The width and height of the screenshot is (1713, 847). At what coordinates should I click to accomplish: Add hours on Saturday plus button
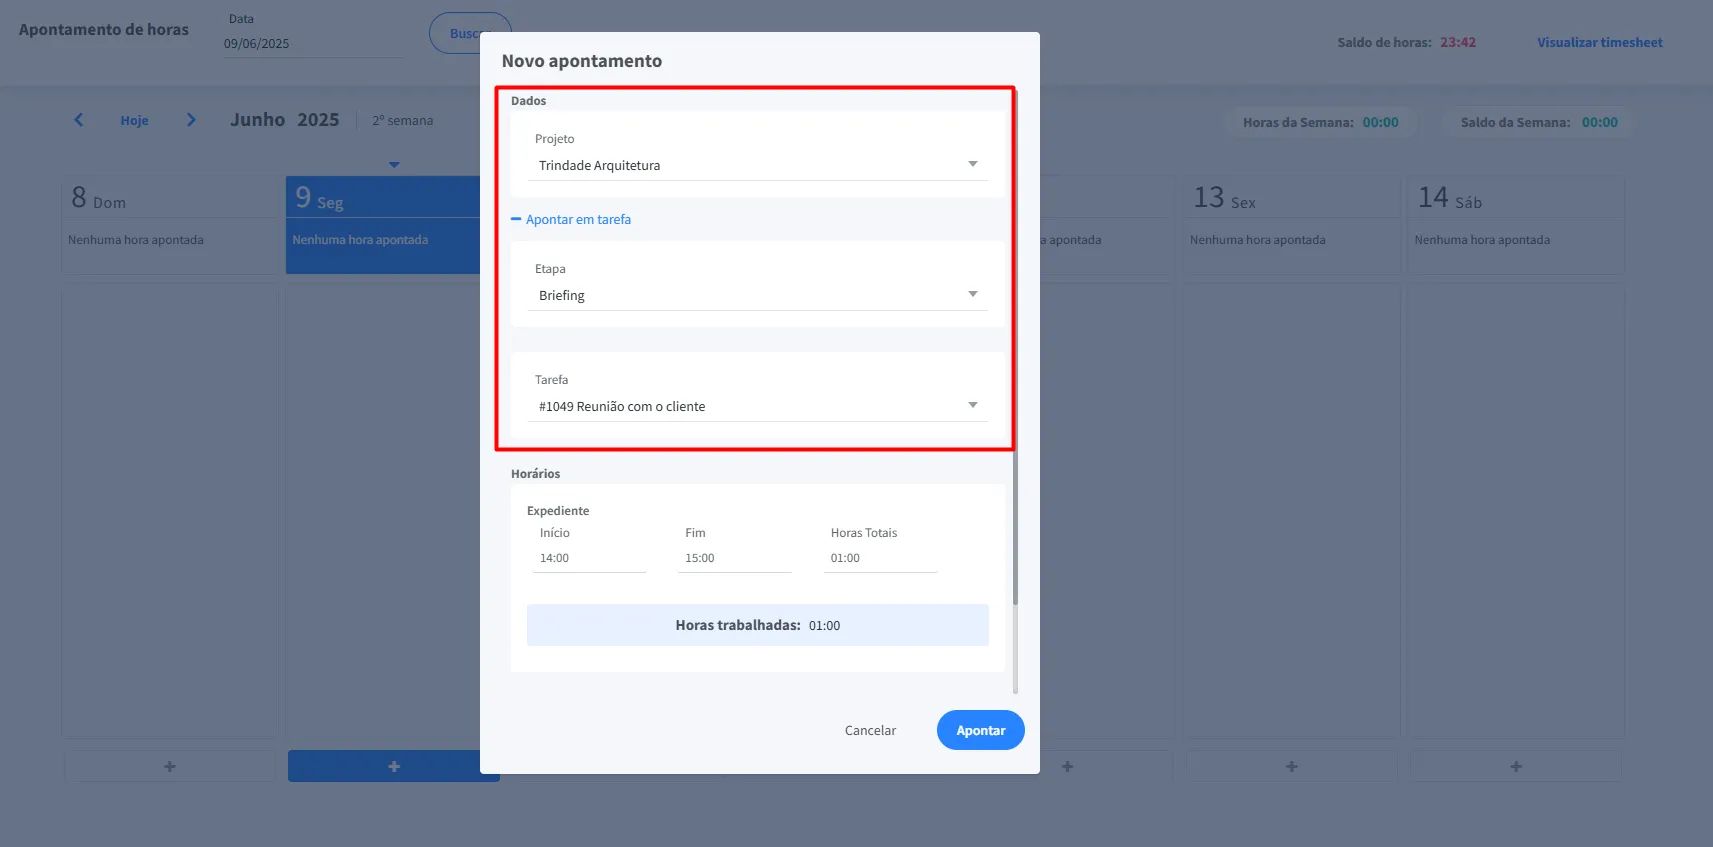click(1516, 766)
